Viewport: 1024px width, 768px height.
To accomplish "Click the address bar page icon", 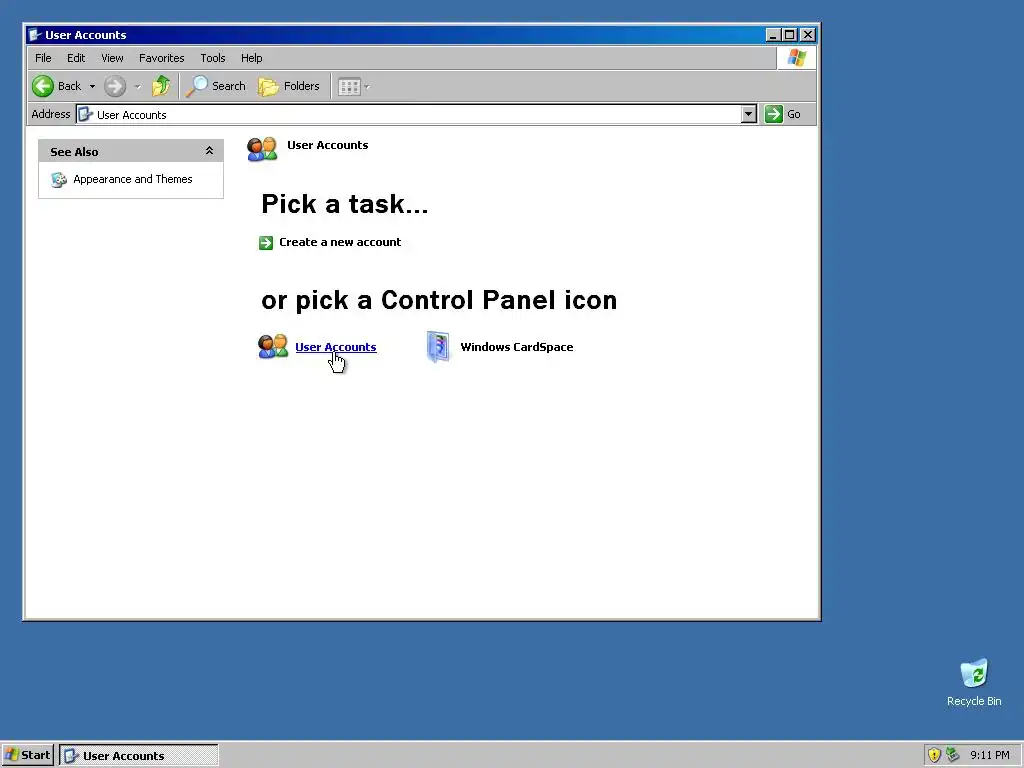I will (86, 115).
